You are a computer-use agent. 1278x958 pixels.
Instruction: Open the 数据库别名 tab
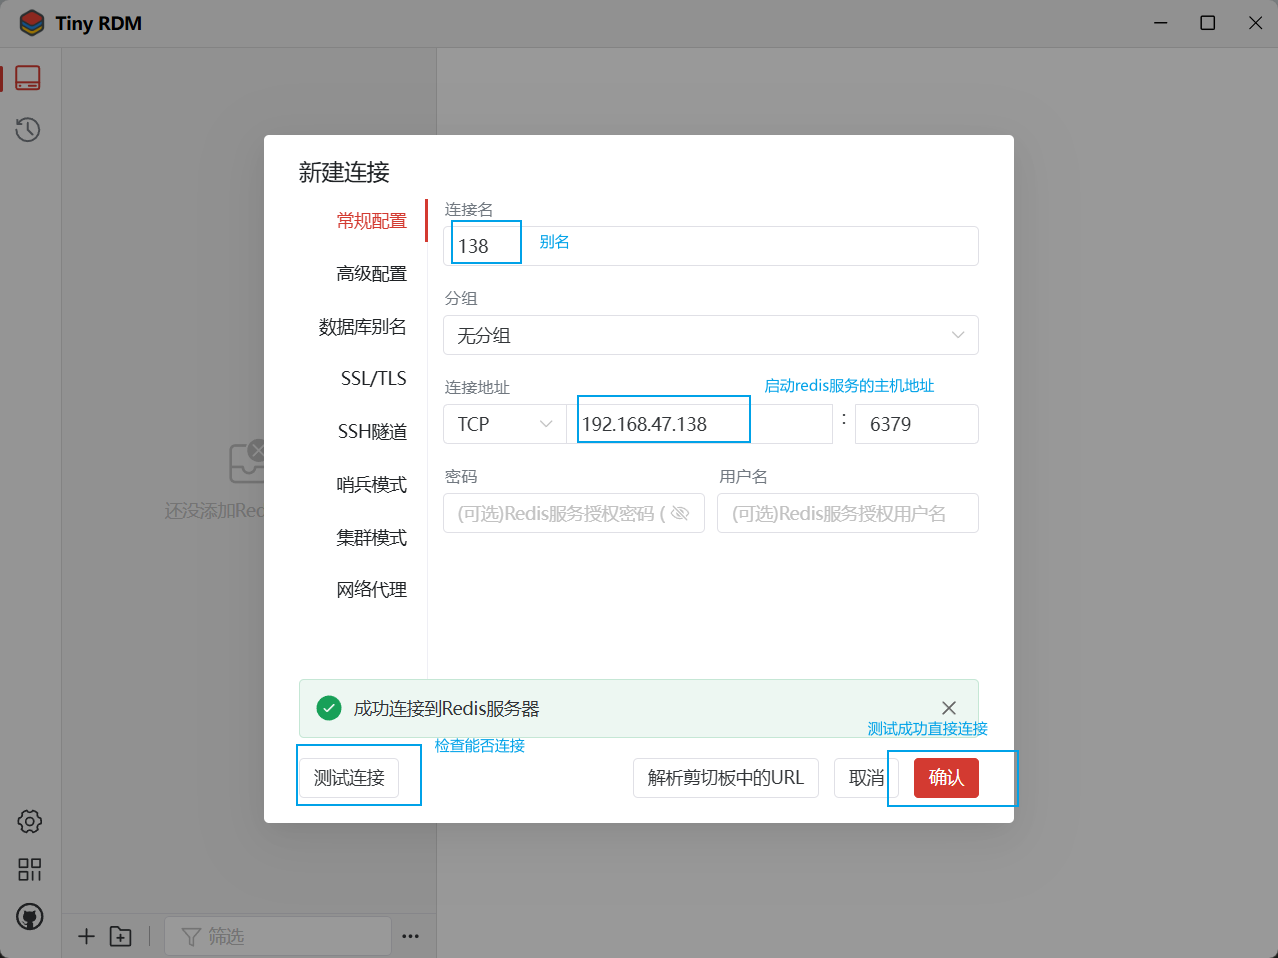(x=363, y=327)
